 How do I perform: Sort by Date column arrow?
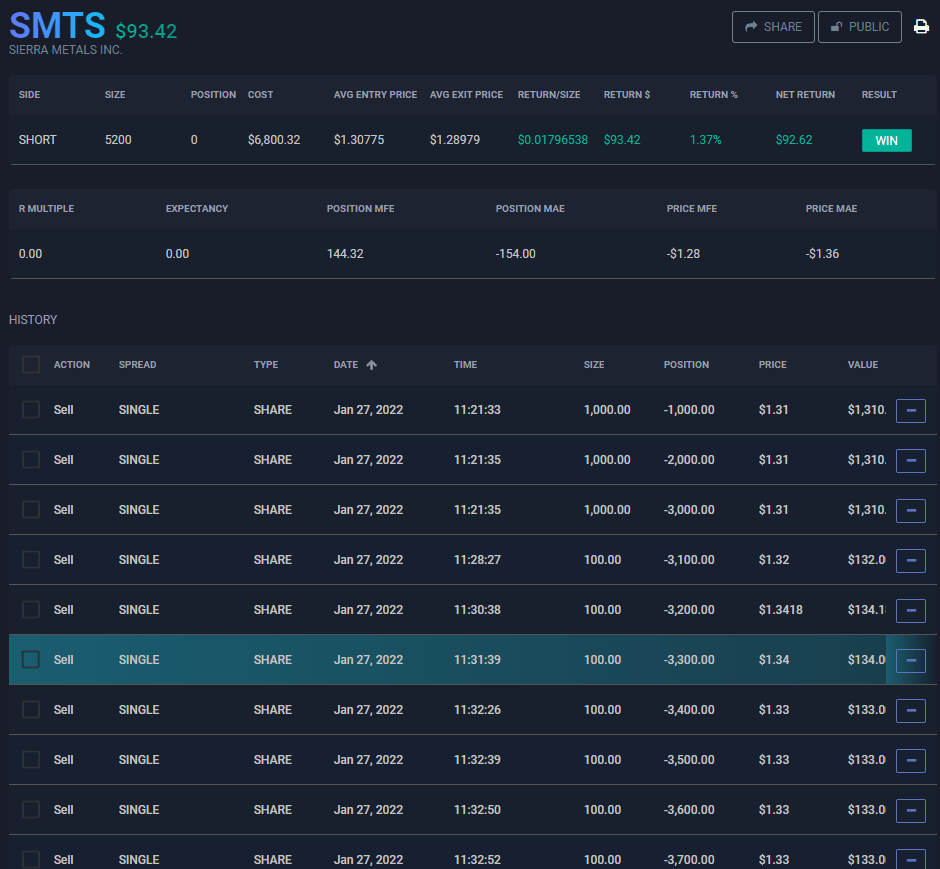(x=371, y=365)
